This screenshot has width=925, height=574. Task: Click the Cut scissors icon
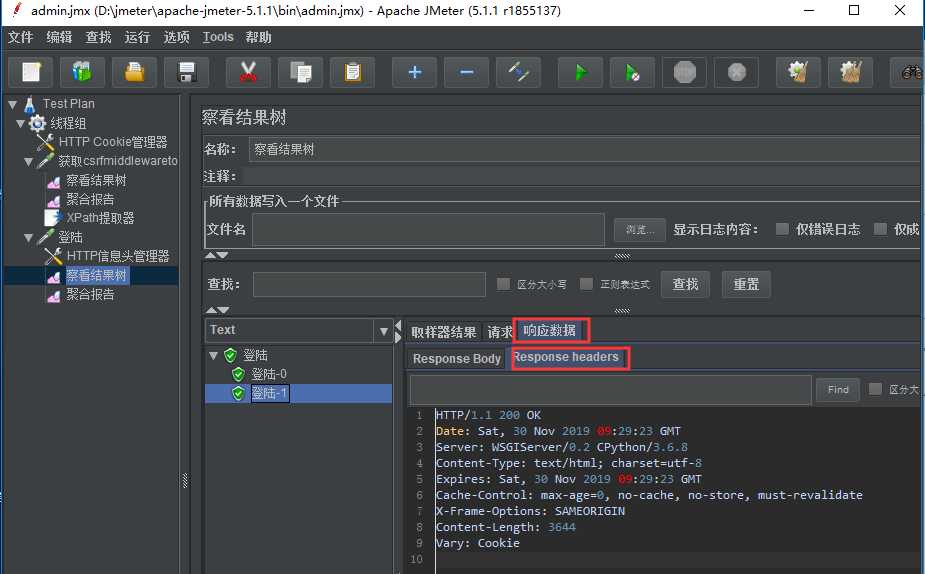pos(248,73)
